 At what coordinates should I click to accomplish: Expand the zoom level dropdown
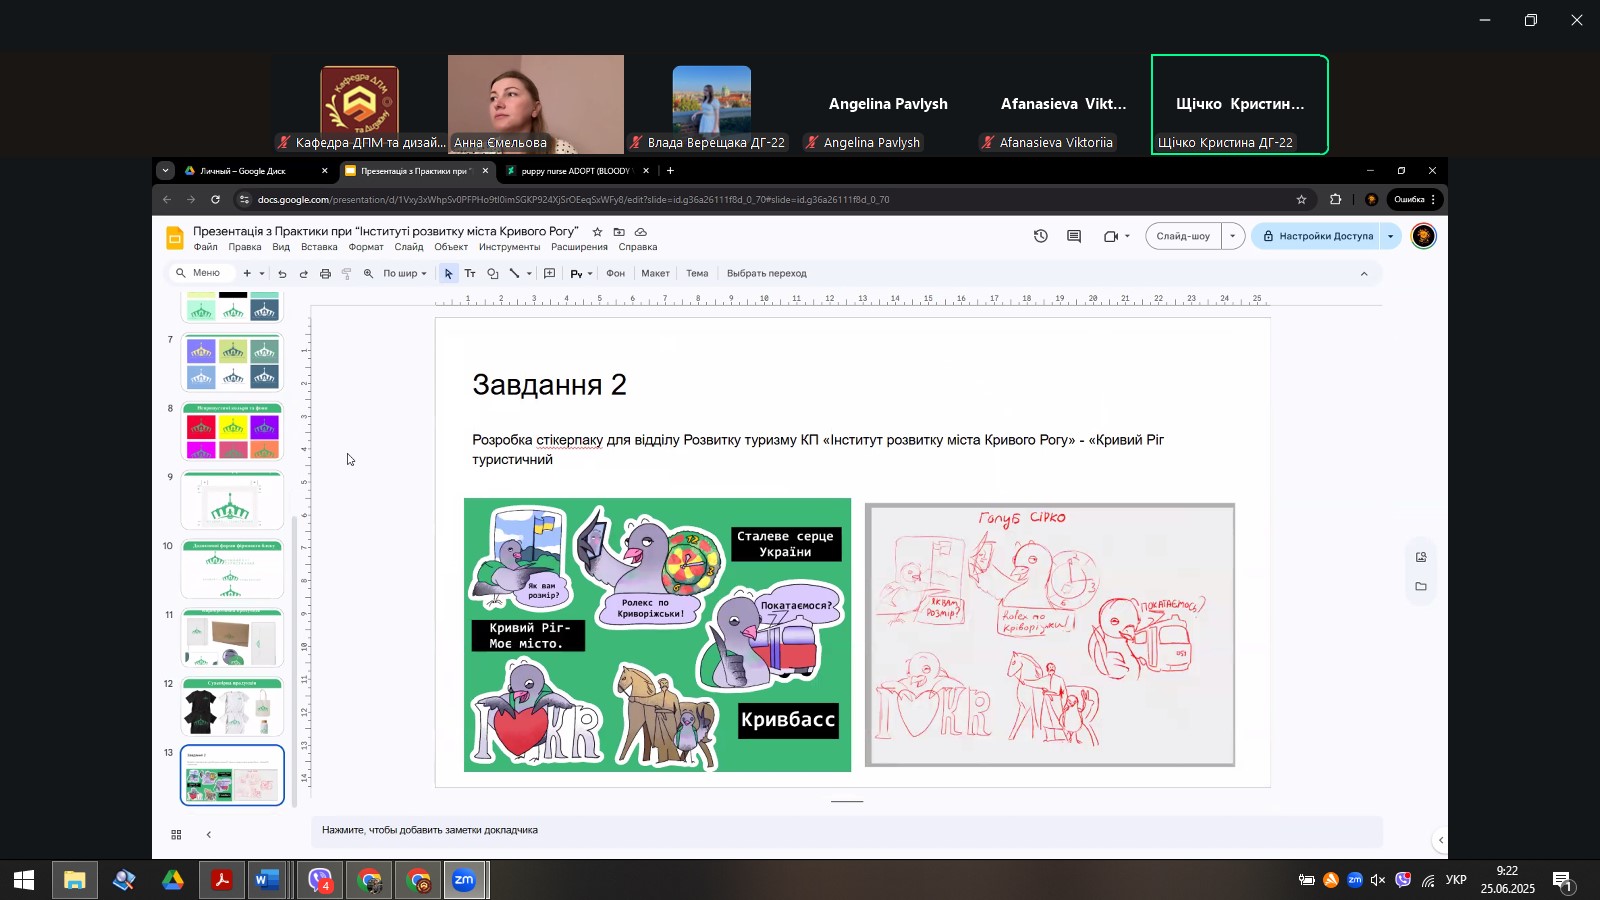(405, 274)
